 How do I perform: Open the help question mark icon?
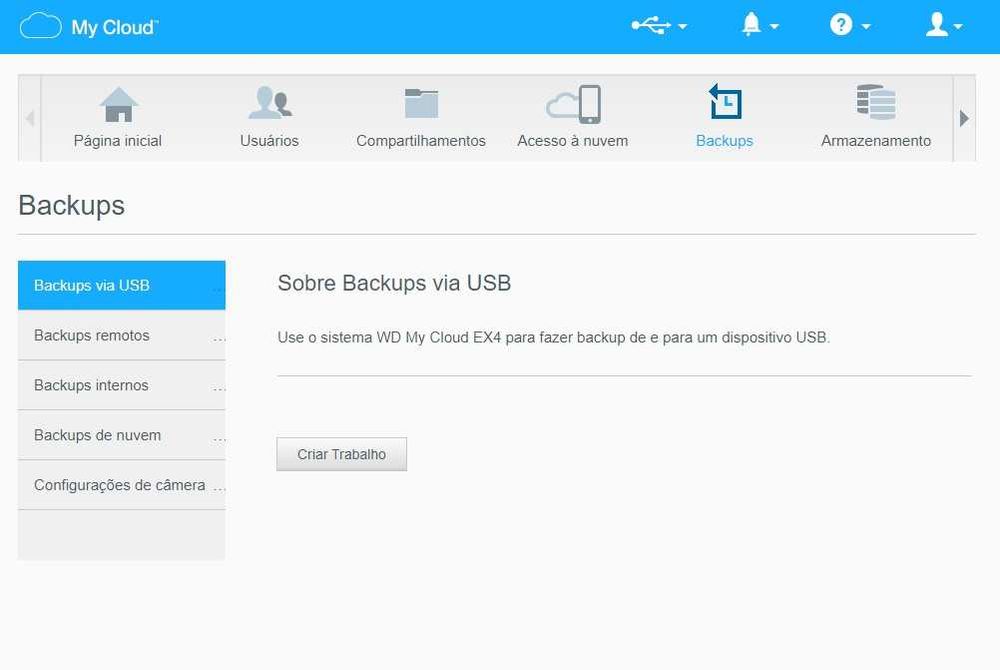point(841,25)
